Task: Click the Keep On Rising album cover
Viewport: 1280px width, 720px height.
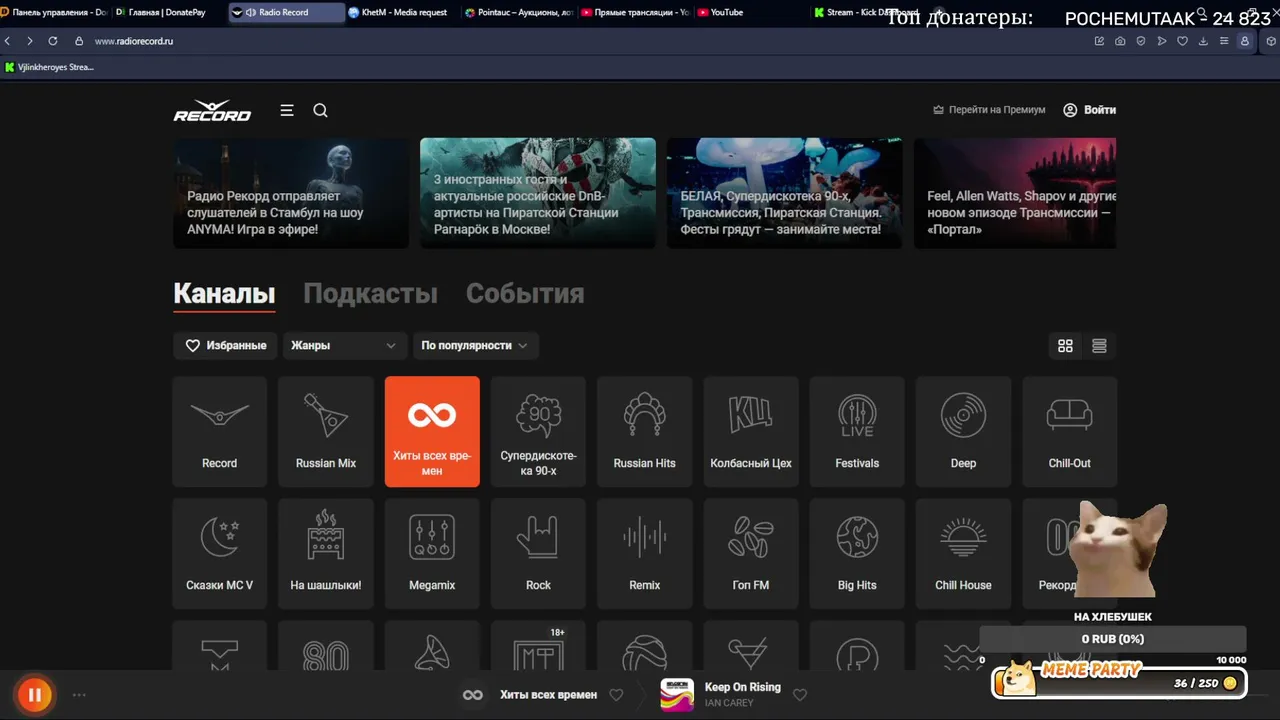Action: 677,695
